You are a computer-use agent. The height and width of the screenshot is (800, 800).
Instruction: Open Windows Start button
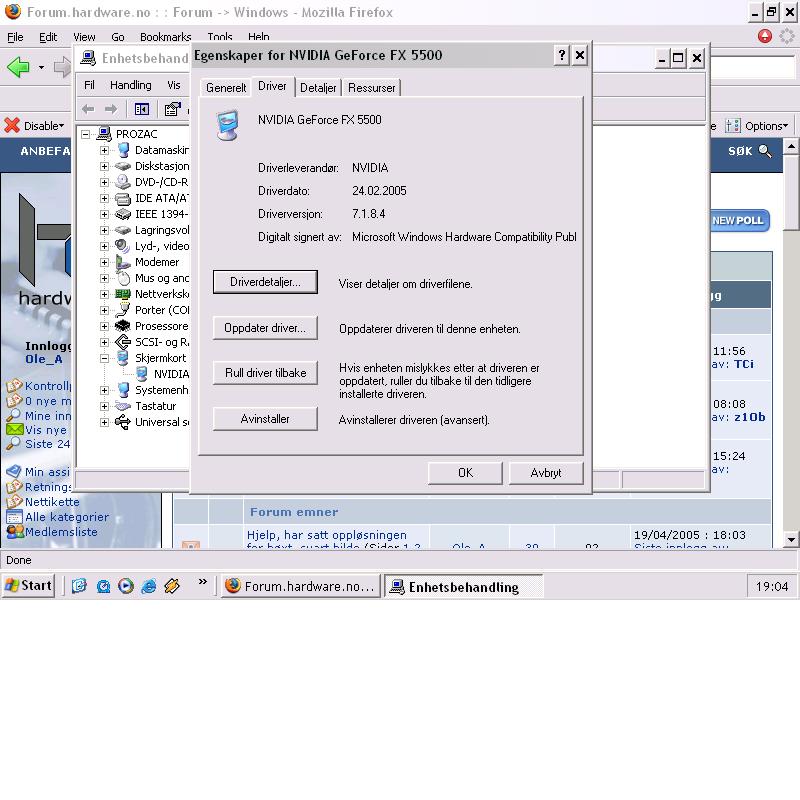pos(29,585)
